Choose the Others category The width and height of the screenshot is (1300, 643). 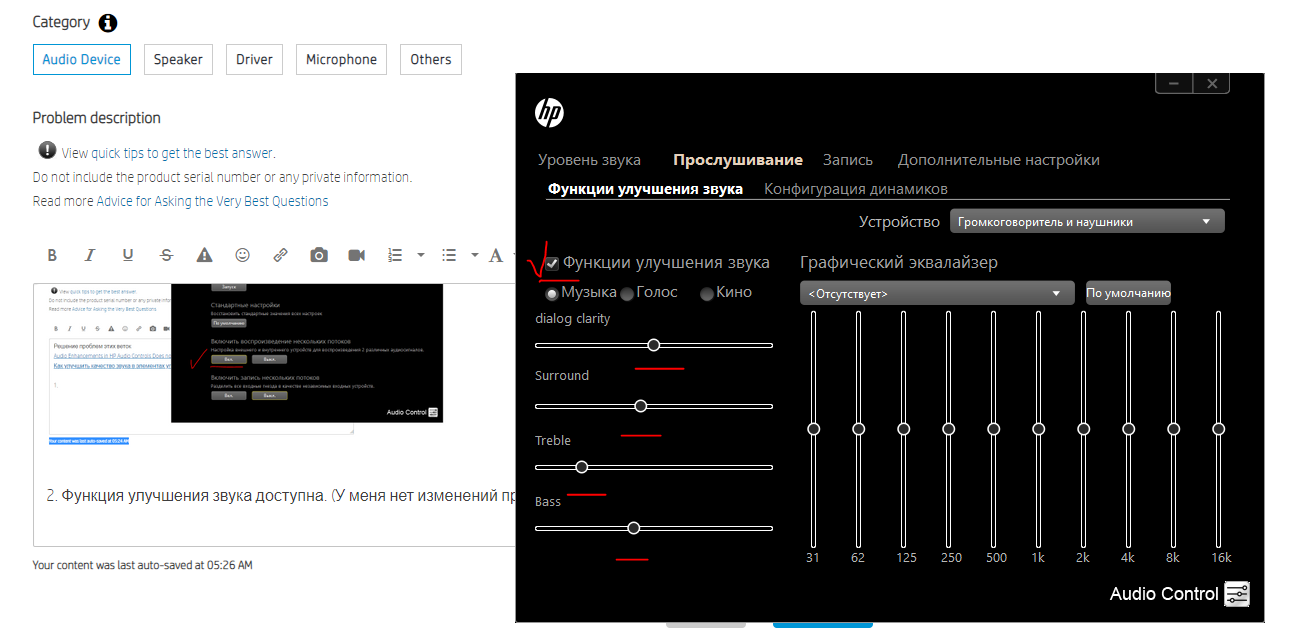tap(431, 59)
